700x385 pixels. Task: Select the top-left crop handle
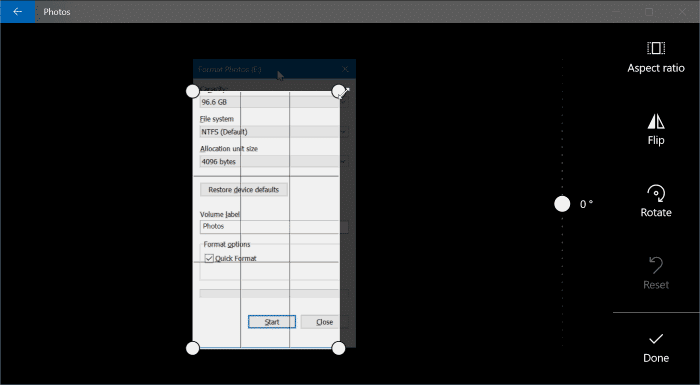click(192, 91)
